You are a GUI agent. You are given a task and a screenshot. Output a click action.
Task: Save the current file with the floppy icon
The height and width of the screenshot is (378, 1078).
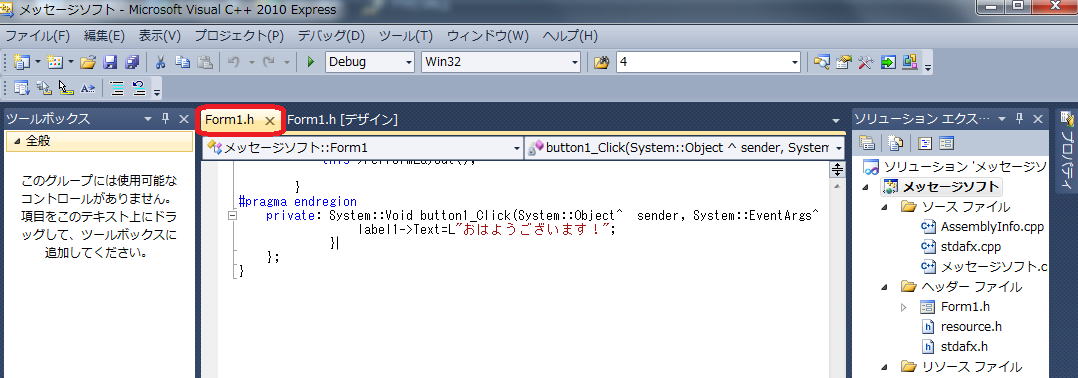pos(110,63)
